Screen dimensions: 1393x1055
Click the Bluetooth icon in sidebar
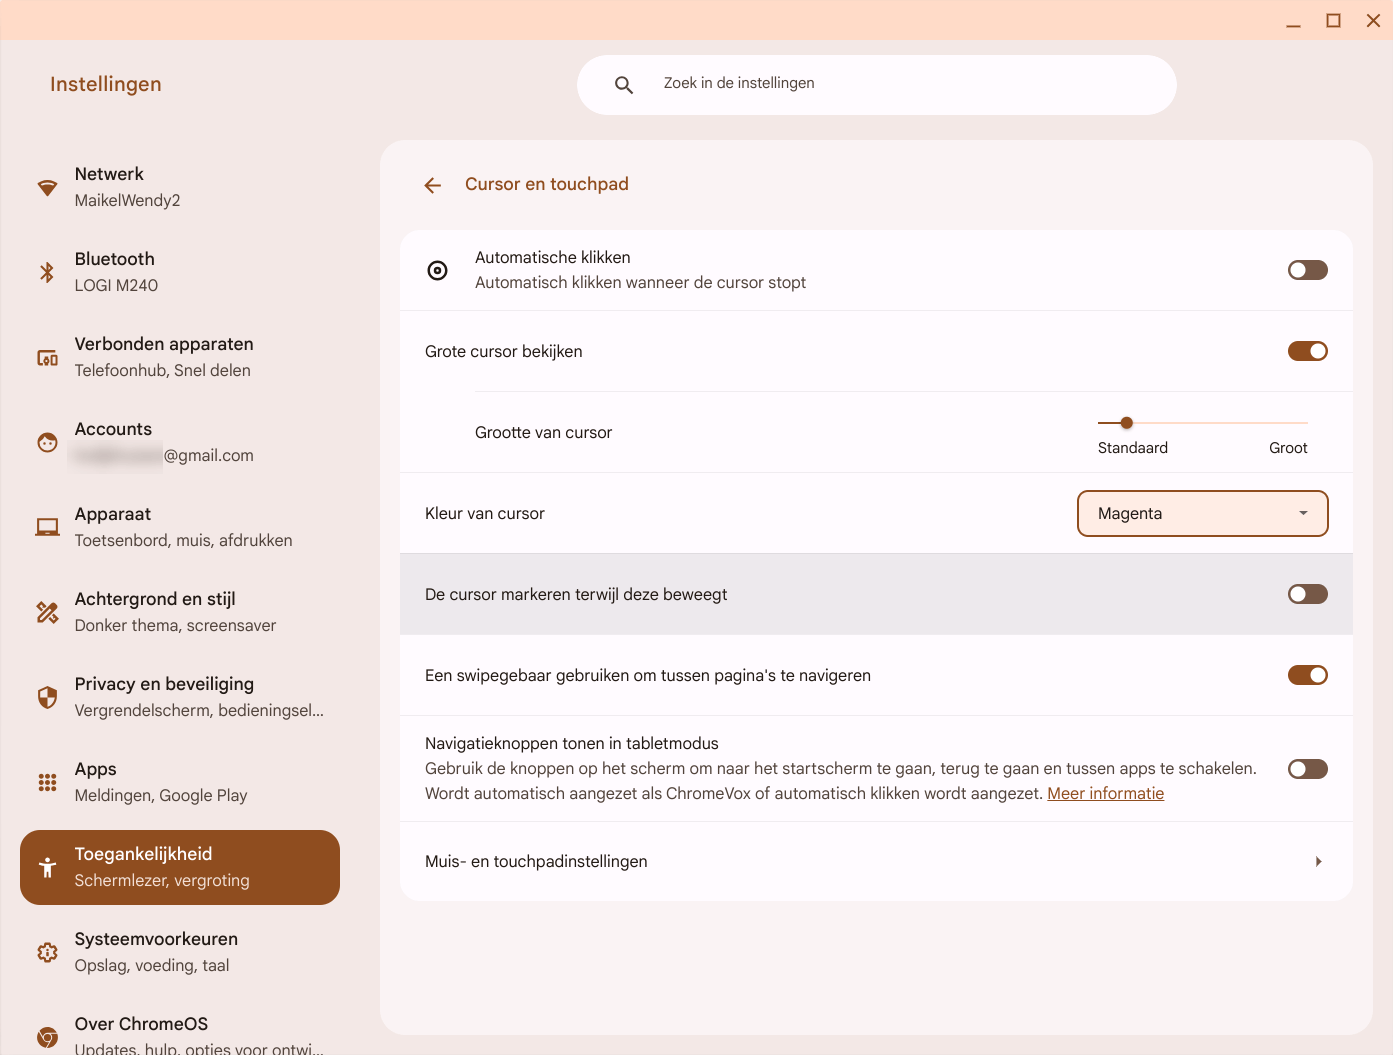47,272
